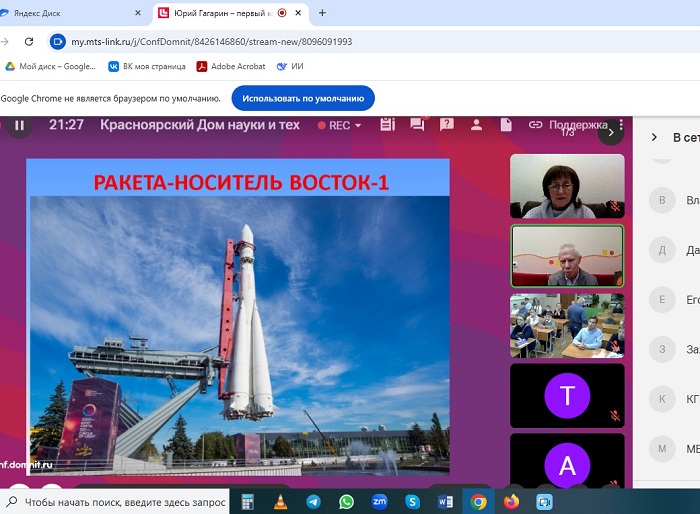700x514 pixels.
Task: Reload the page
Action: [x=28, y=42]
